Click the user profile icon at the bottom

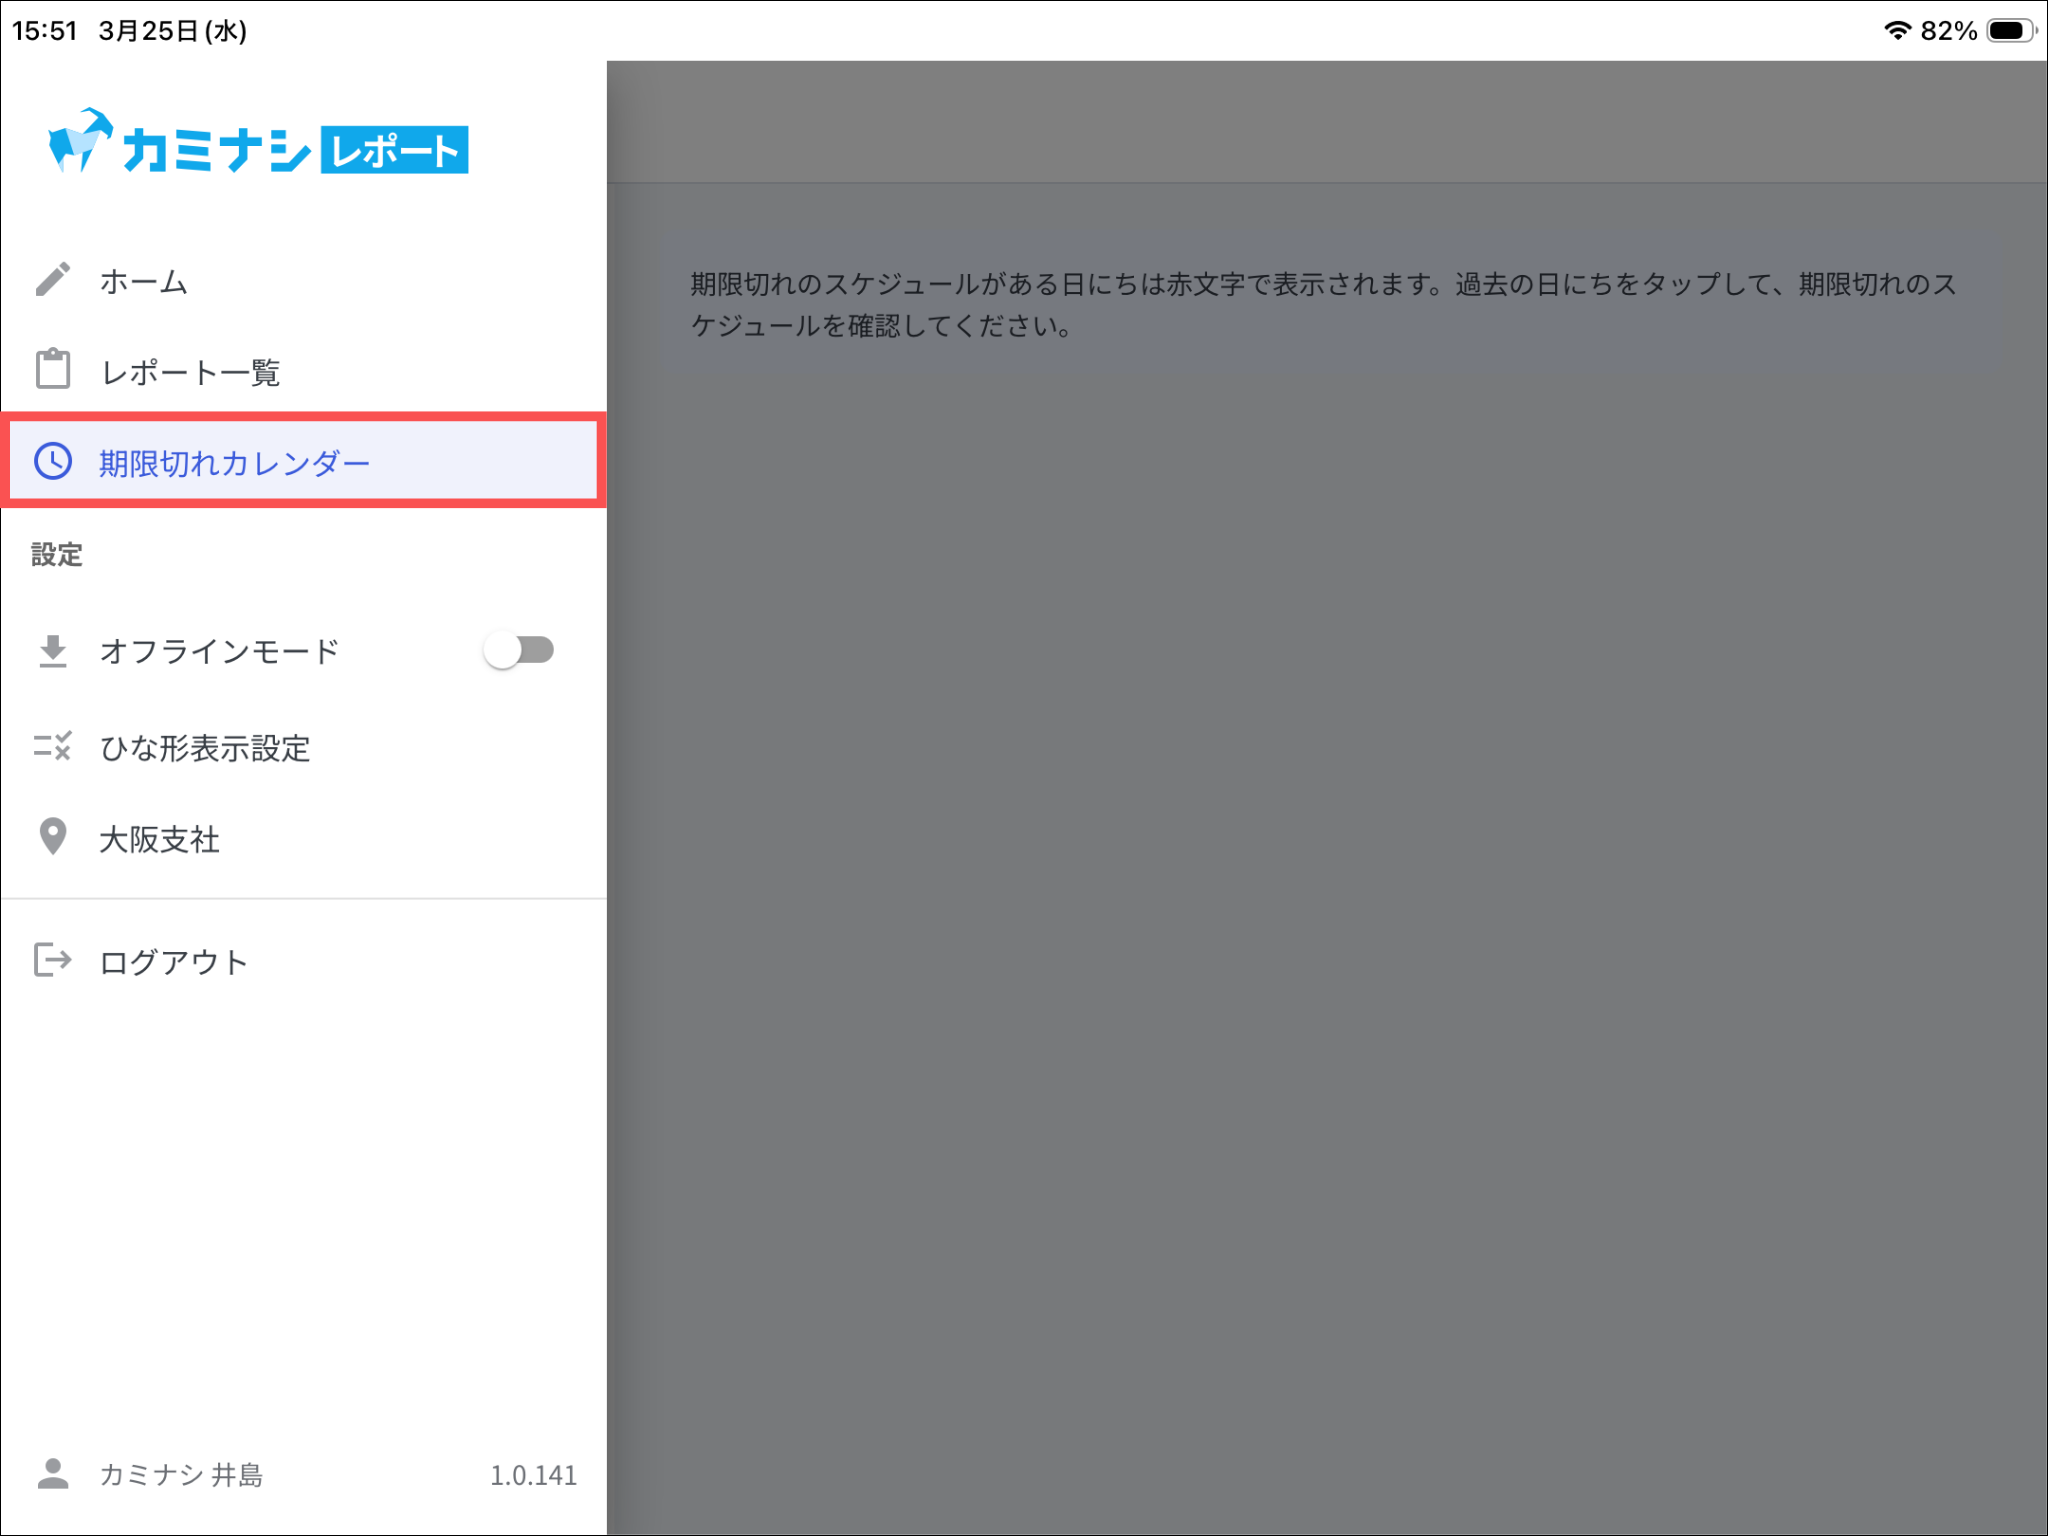coord(53,1473)
